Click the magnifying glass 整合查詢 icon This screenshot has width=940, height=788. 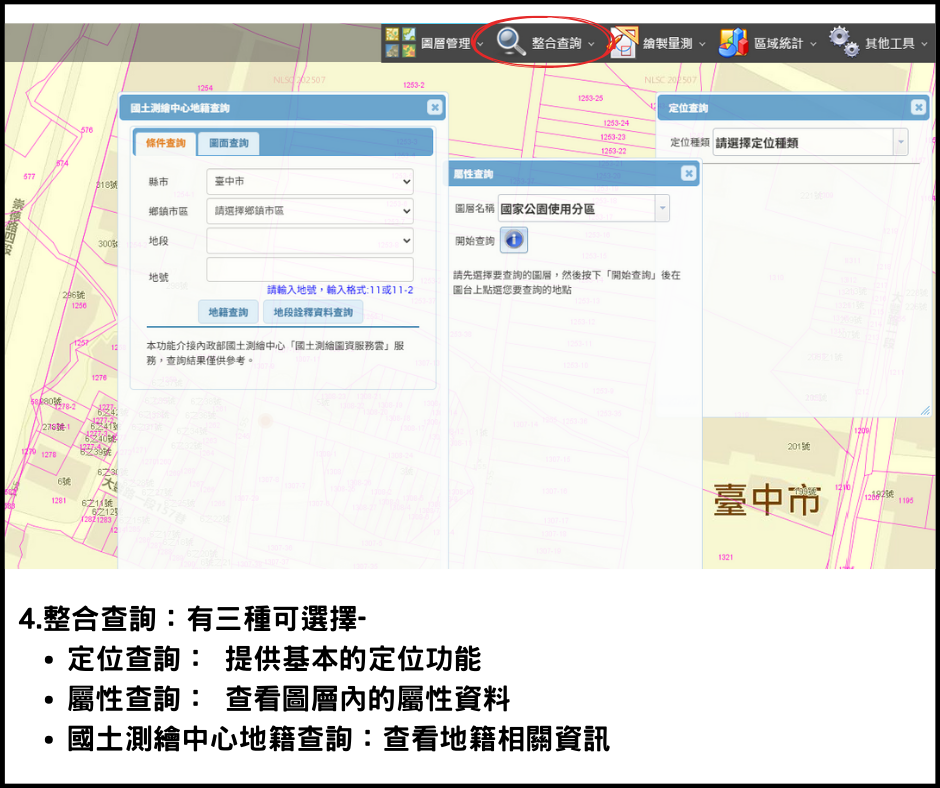(x=511, y=43)
